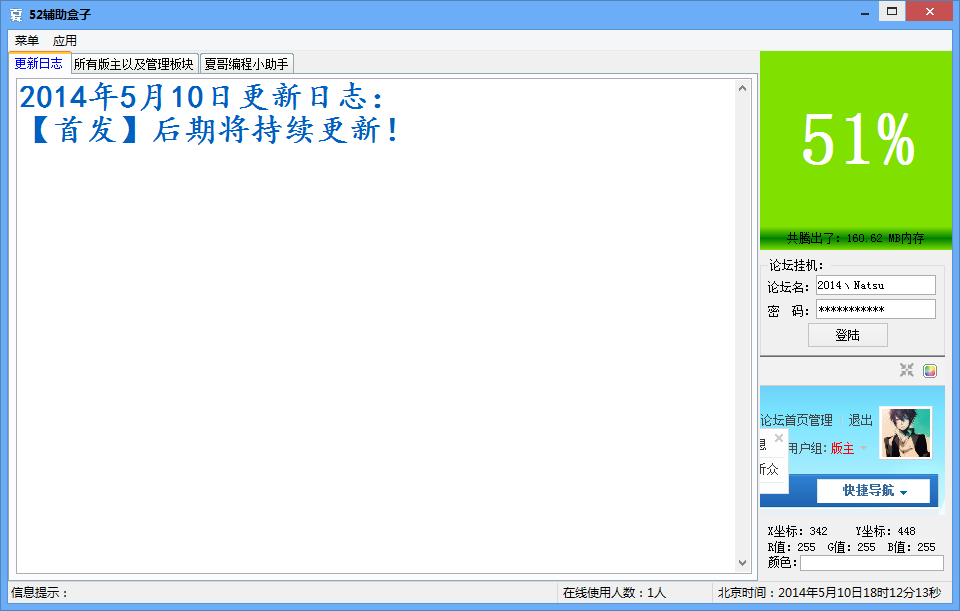Click the 论坛名 input field
The height and width of the screenshot is (611, 960).
[x=876, y=285]
